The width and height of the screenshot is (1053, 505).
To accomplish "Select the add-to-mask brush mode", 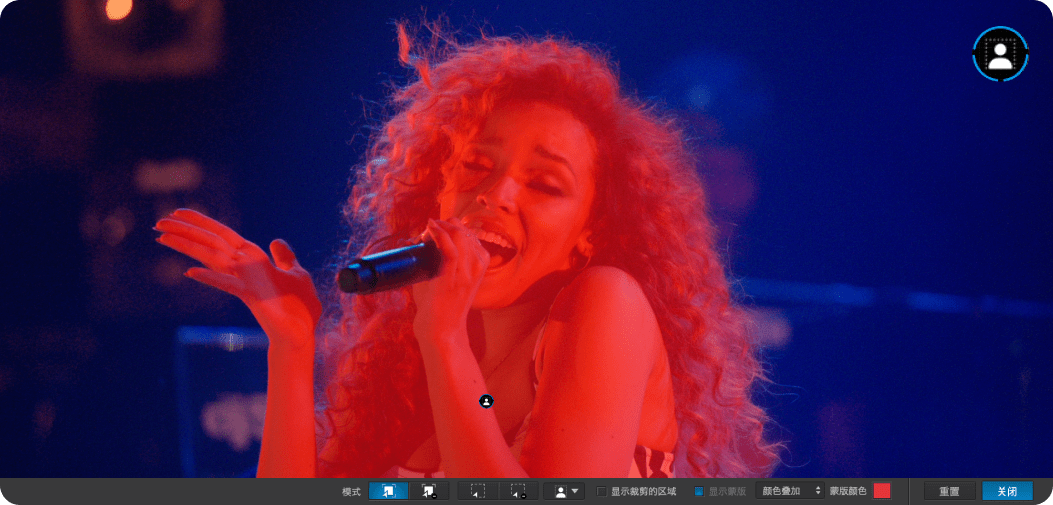I will [x=388, y=491].
